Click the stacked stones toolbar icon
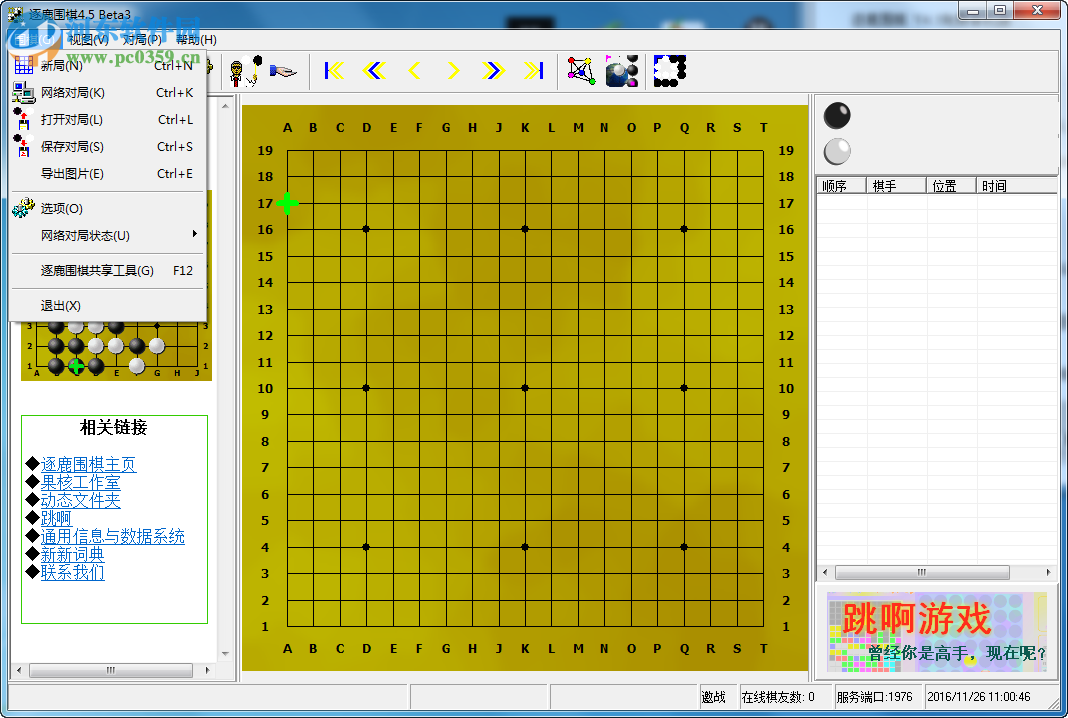 point(622,70)
